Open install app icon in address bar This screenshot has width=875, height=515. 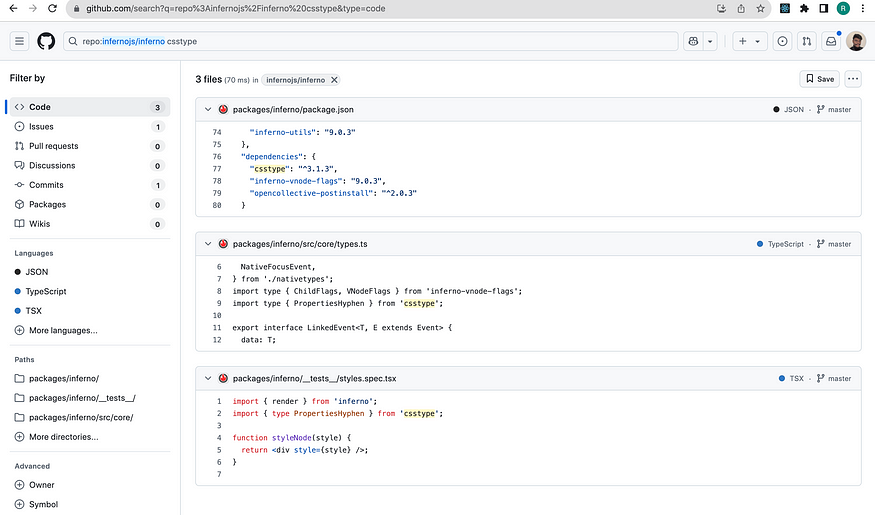[722, 8]
